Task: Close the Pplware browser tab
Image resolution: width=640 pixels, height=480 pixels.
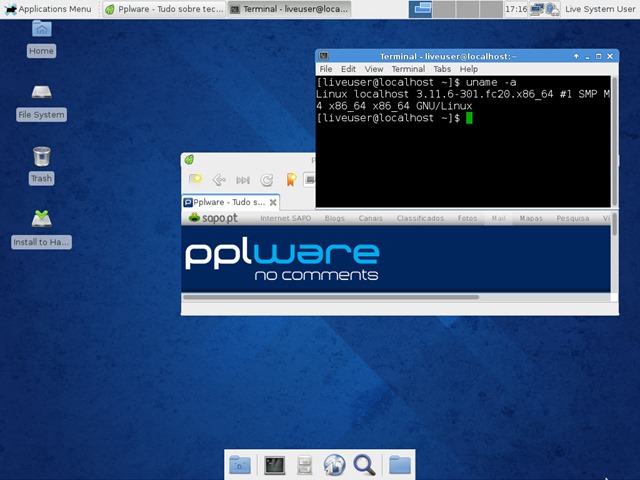Action: click(273, 202)
